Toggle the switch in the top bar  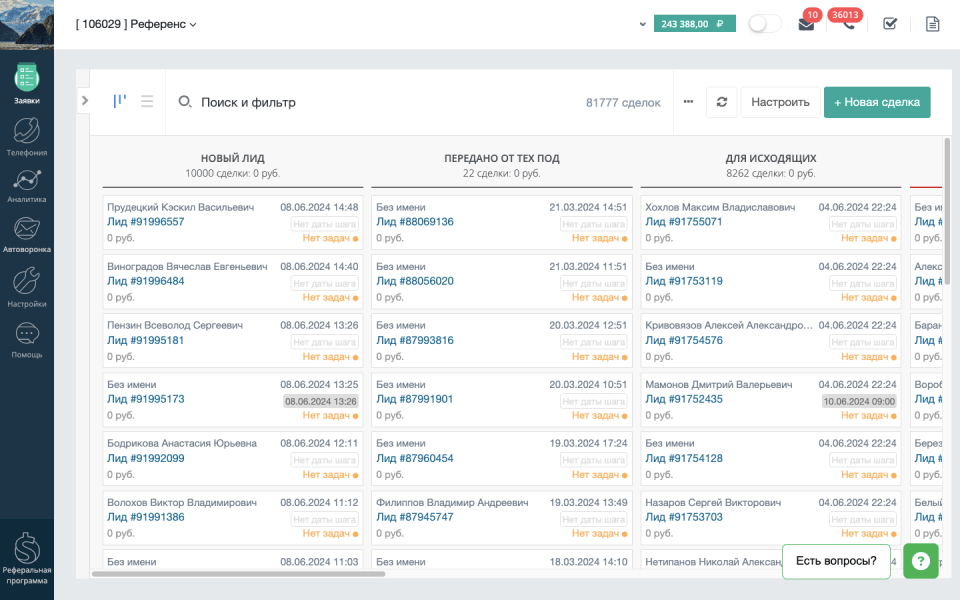pos(765,24)
